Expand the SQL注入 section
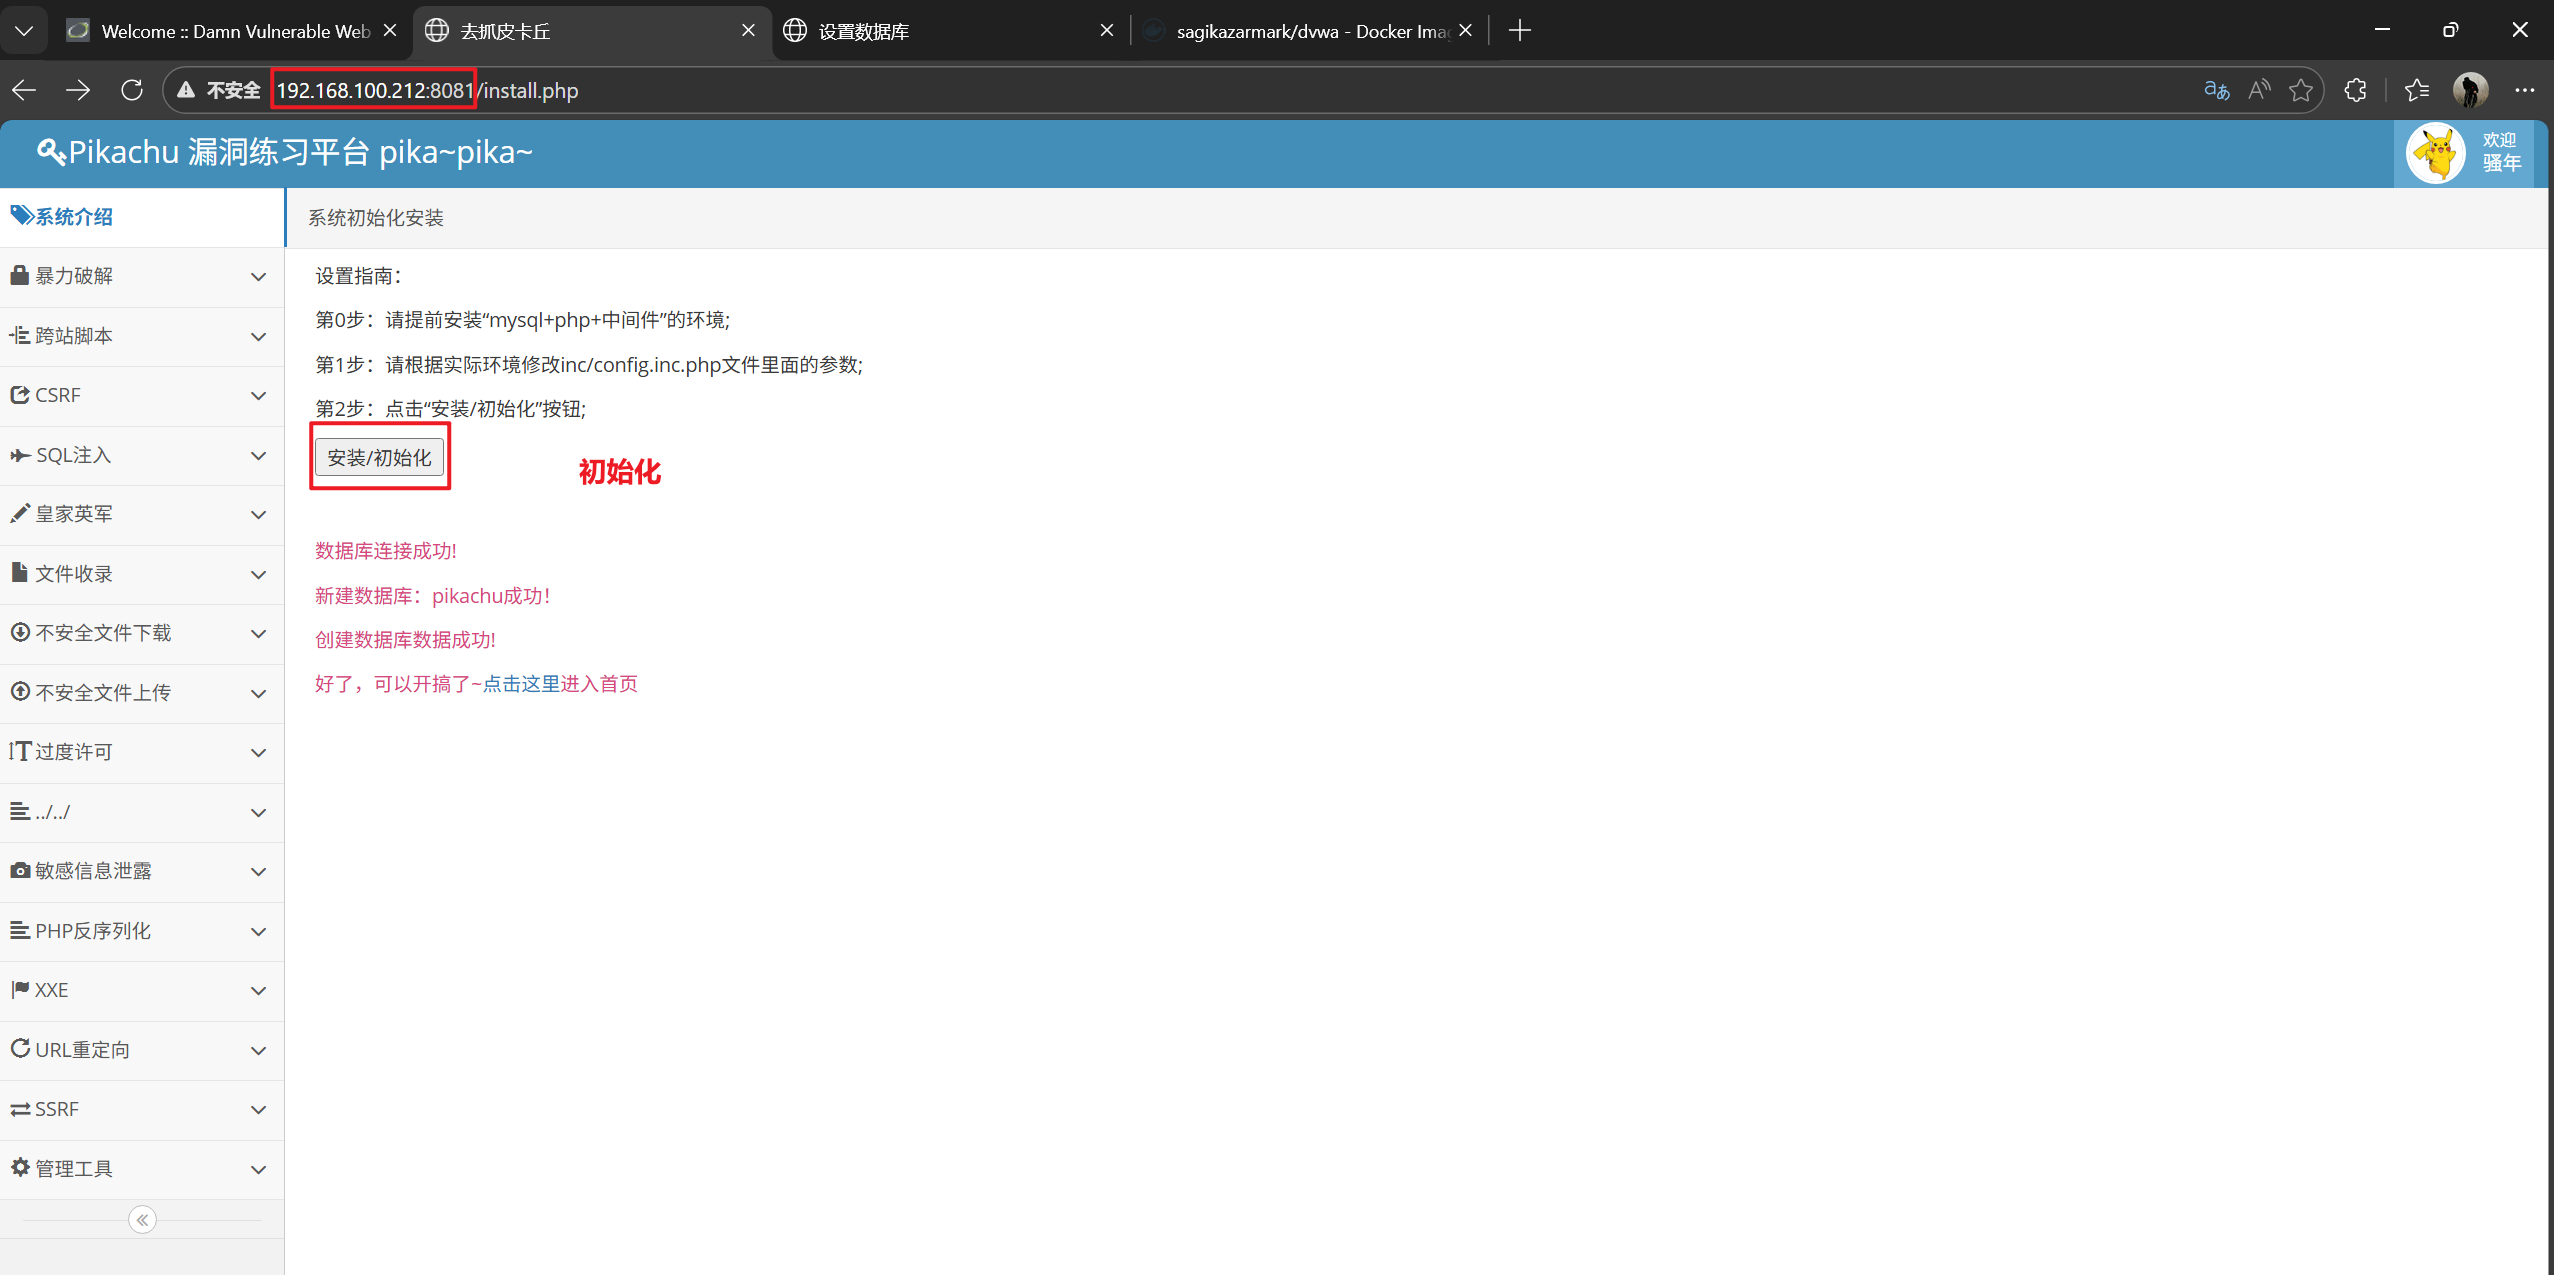Viewport: 2554px width, 1275px height. point(258,455)
